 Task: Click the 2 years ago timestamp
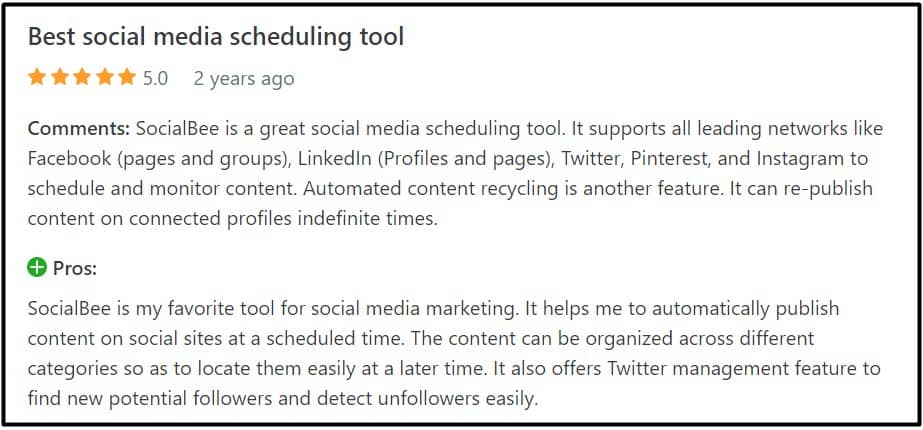pos(244,79)
